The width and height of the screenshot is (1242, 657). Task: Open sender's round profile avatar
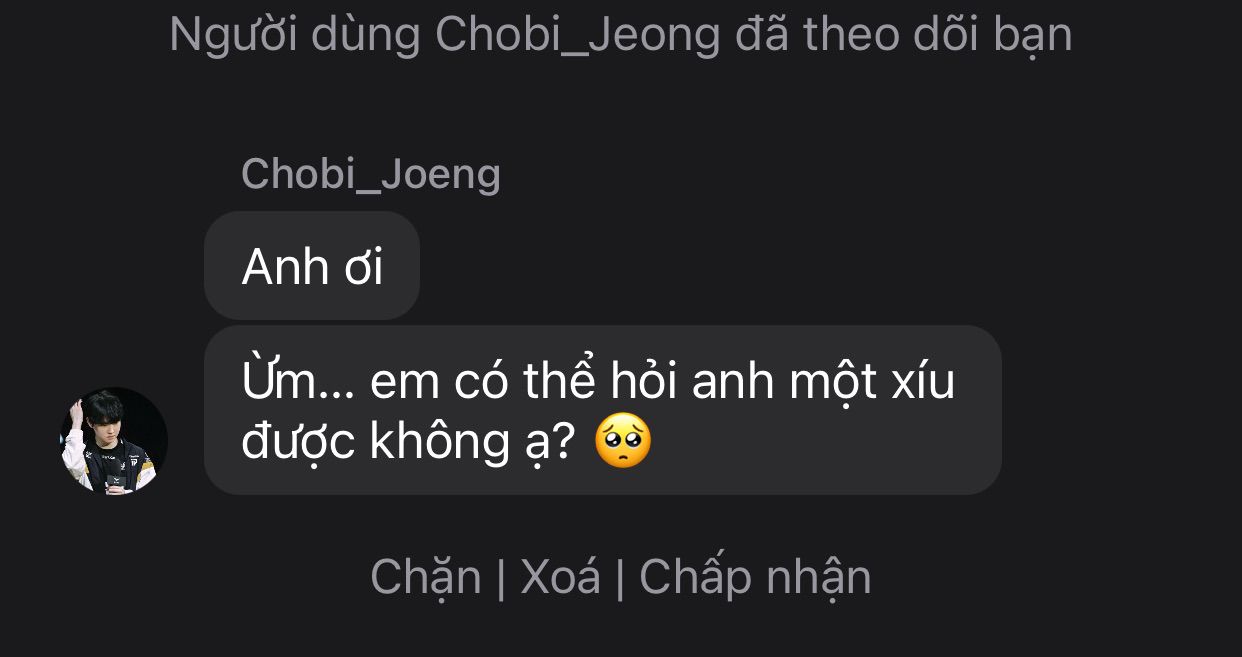pyautogui.click(x=114, y=441)
